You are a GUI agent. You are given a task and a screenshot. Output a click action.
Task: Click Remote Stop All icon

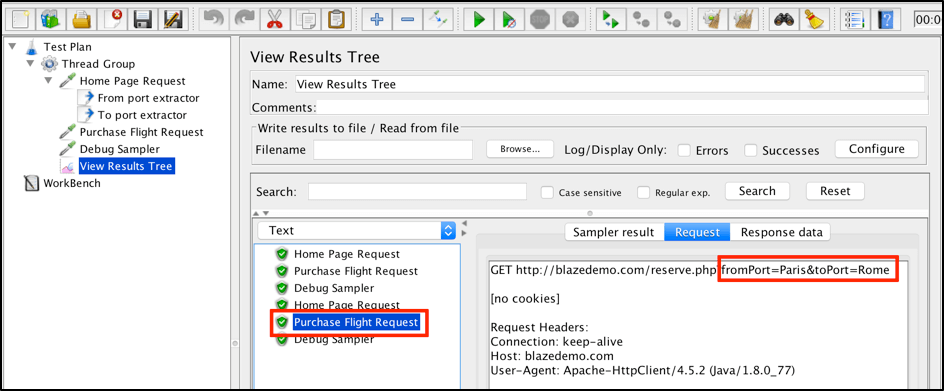pyautogui.click(x=641, y=19)
